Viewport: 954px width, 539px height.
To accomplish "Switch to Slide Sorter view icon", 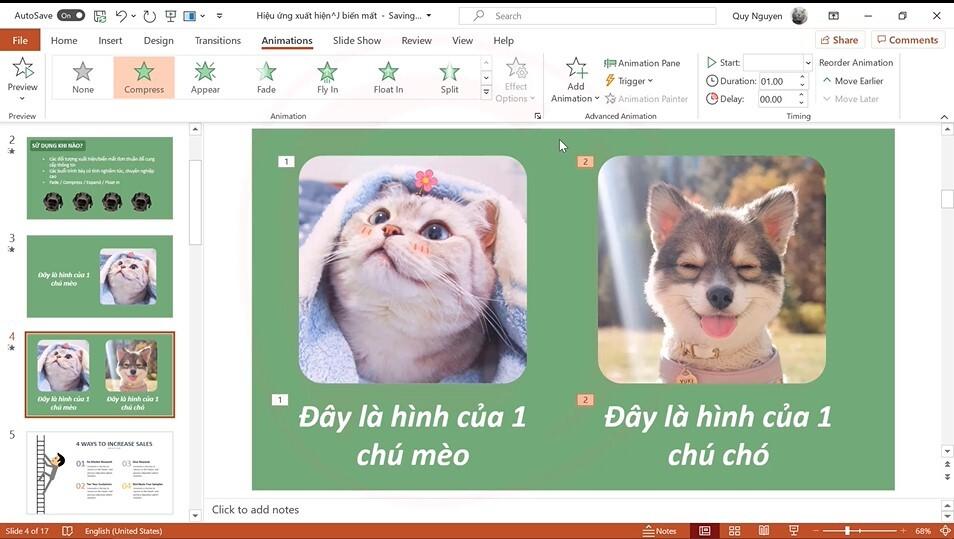I will click(x=734, y=530).
